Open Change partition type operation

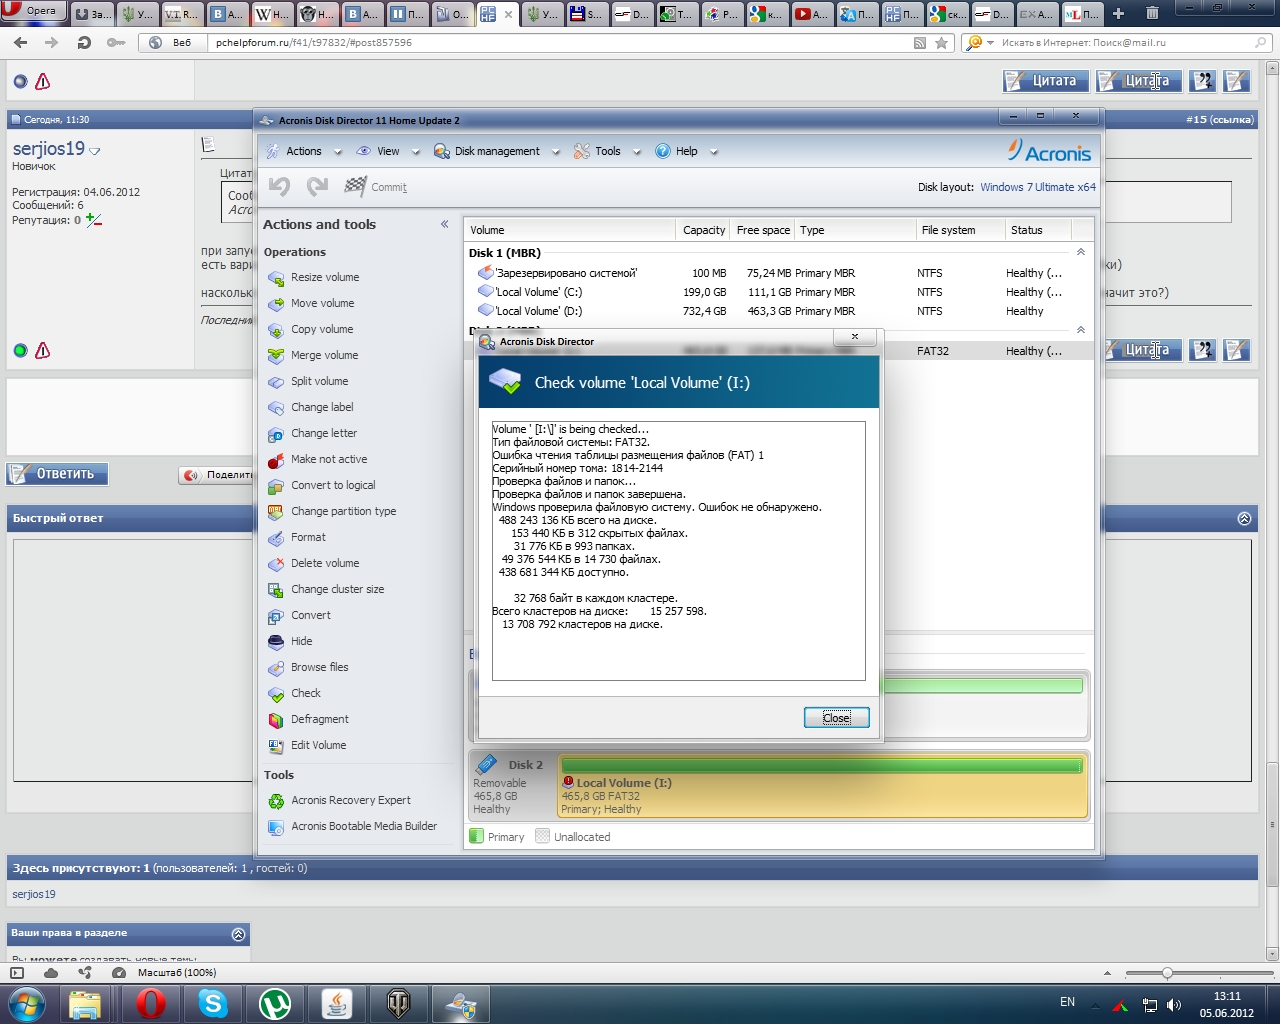[x=332, y=511]
